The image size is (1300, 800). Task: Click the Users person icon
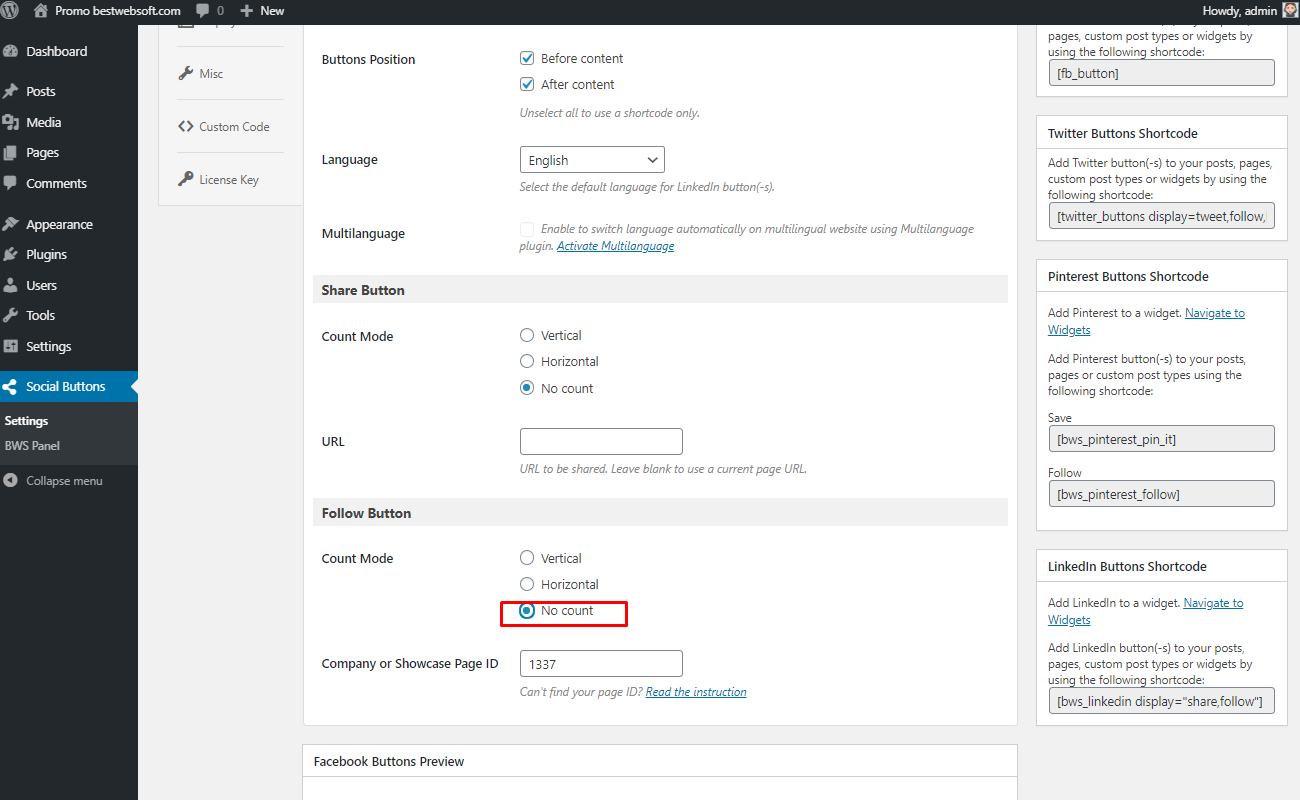tap(11, 285)
